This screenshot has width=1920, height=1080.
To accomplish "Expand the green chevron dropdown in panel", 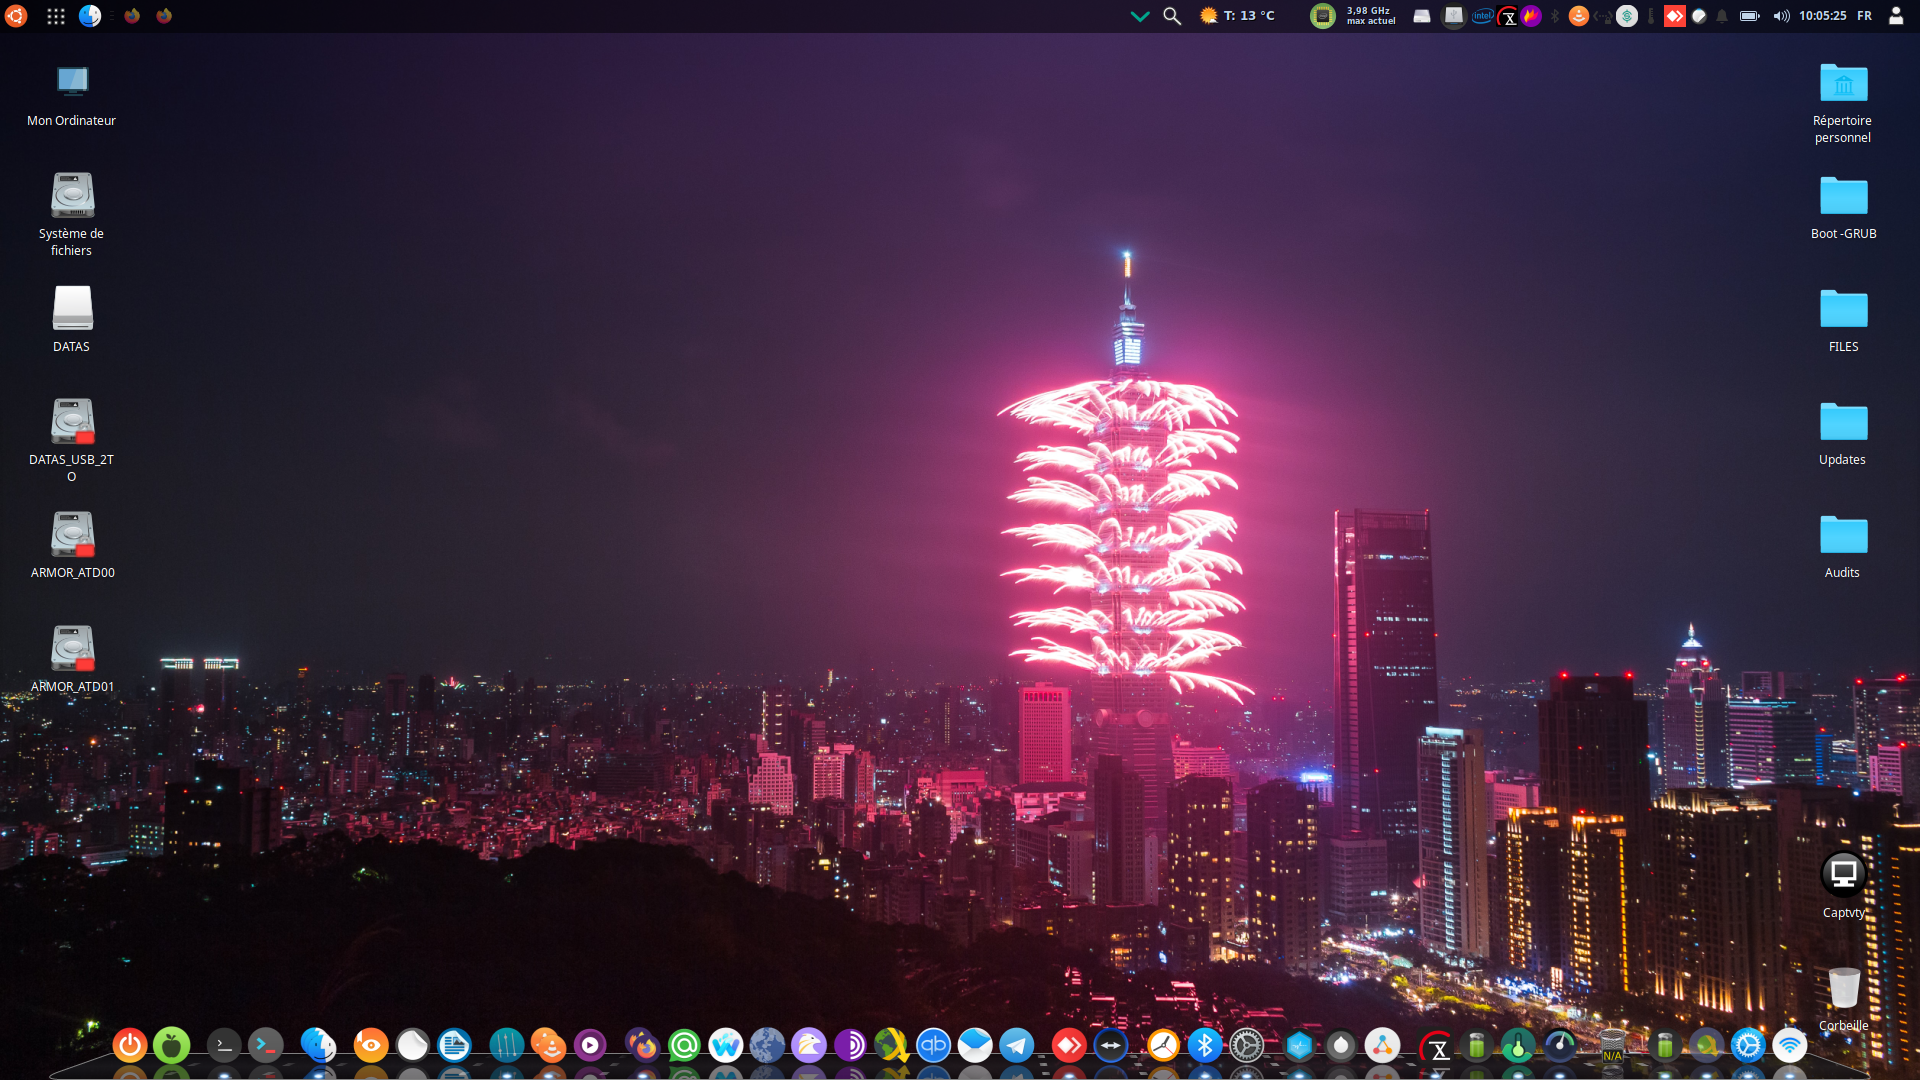I will pyautogui.click(x=1139, y=16).
